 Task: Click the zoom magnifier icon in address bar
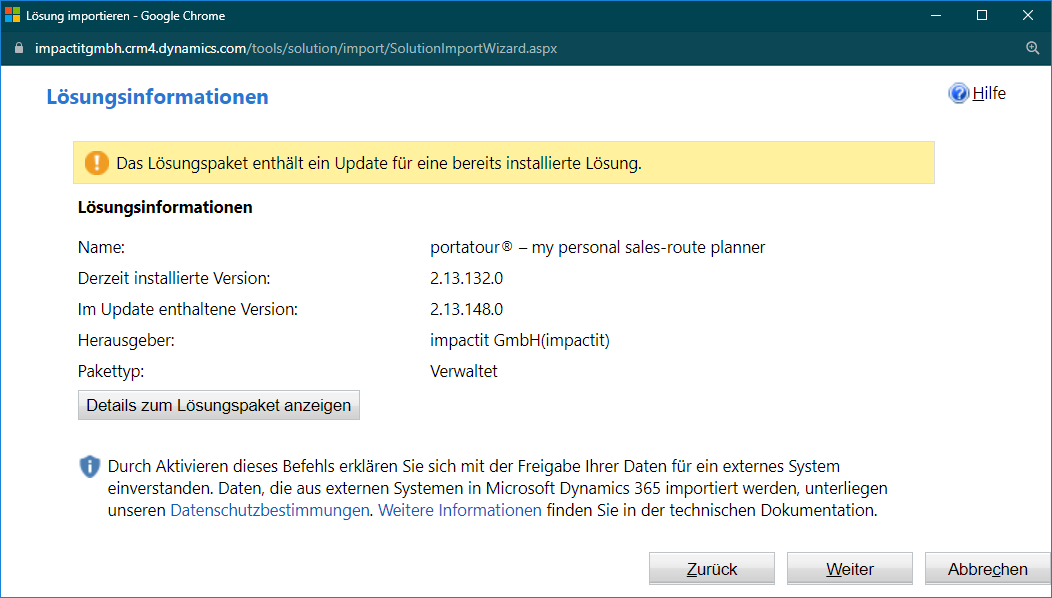(1033, 48)
